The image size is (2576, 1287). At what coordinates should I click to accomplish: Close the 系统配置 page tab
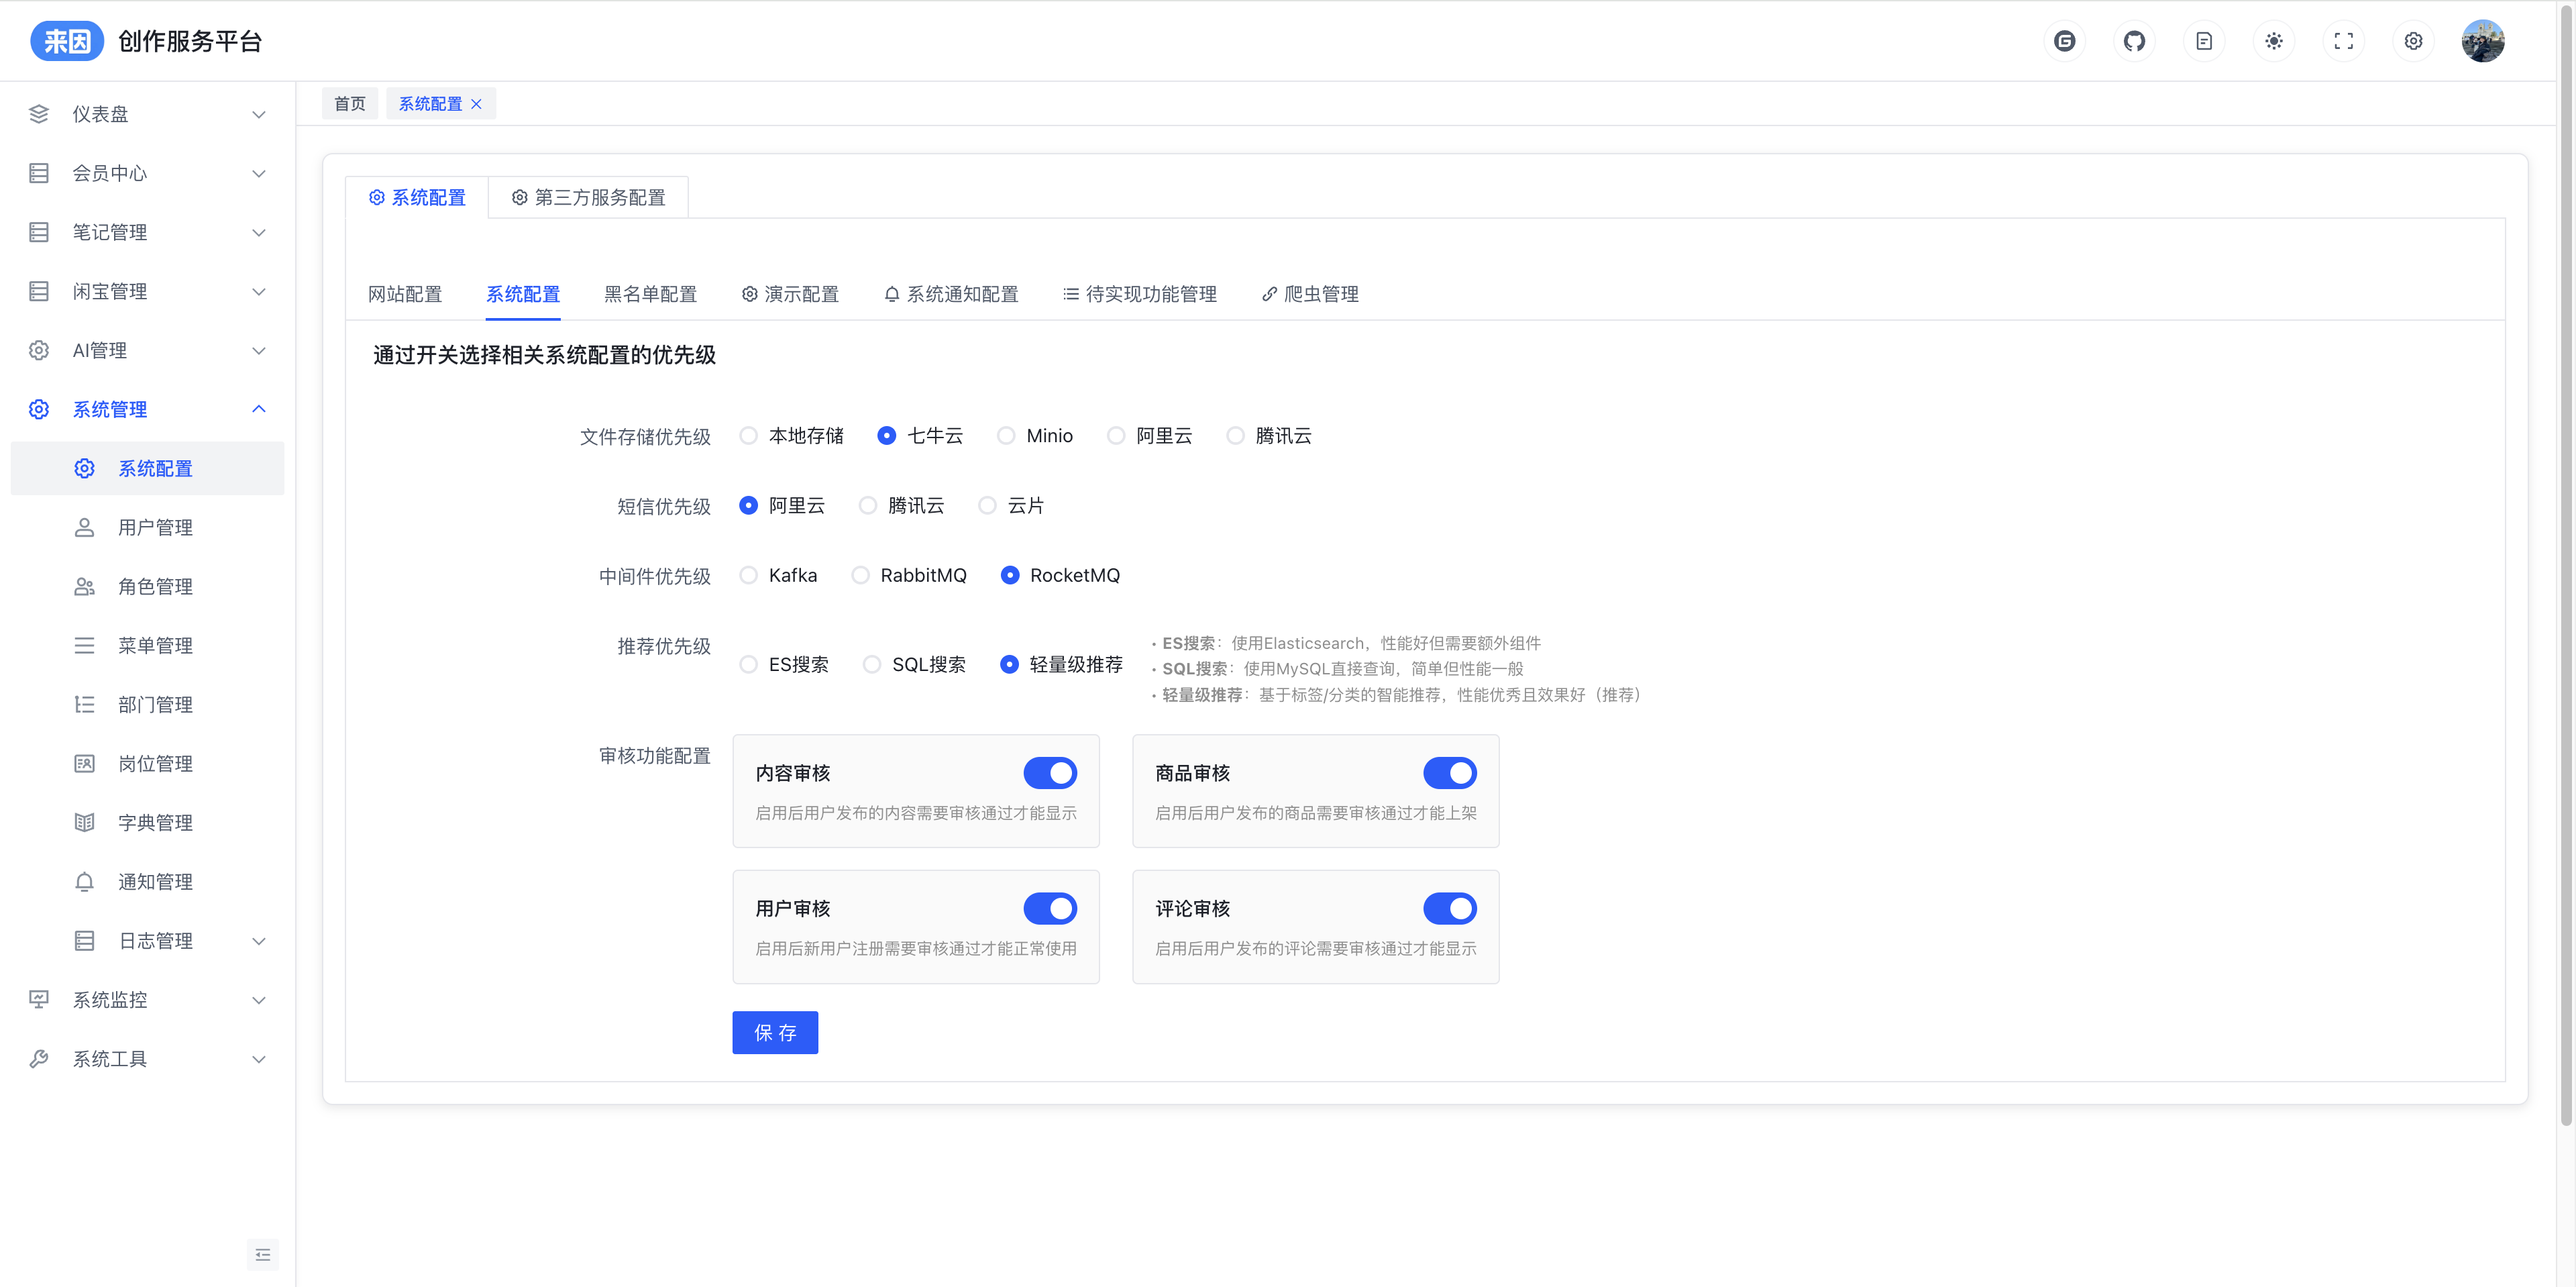(477, 104)
